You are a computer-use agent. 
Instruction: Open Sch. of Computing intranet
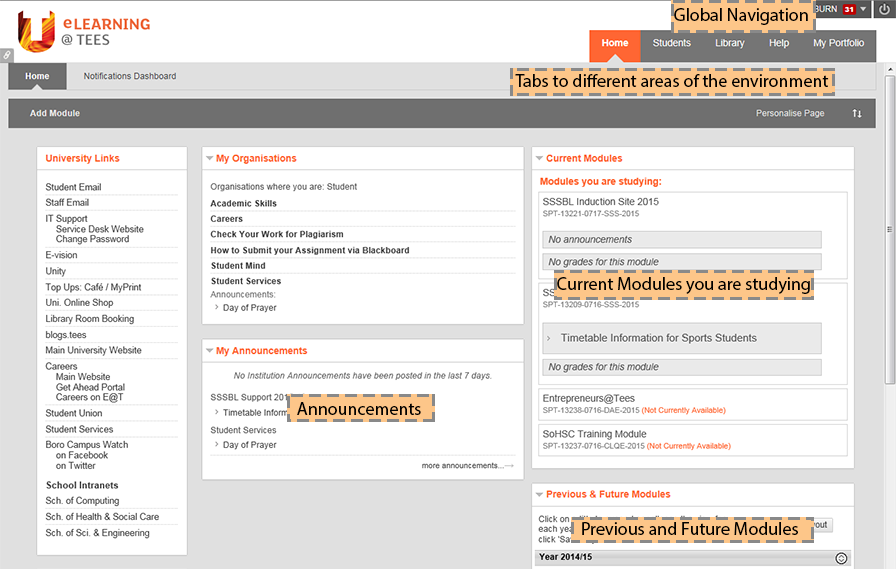tap(82, 500)
